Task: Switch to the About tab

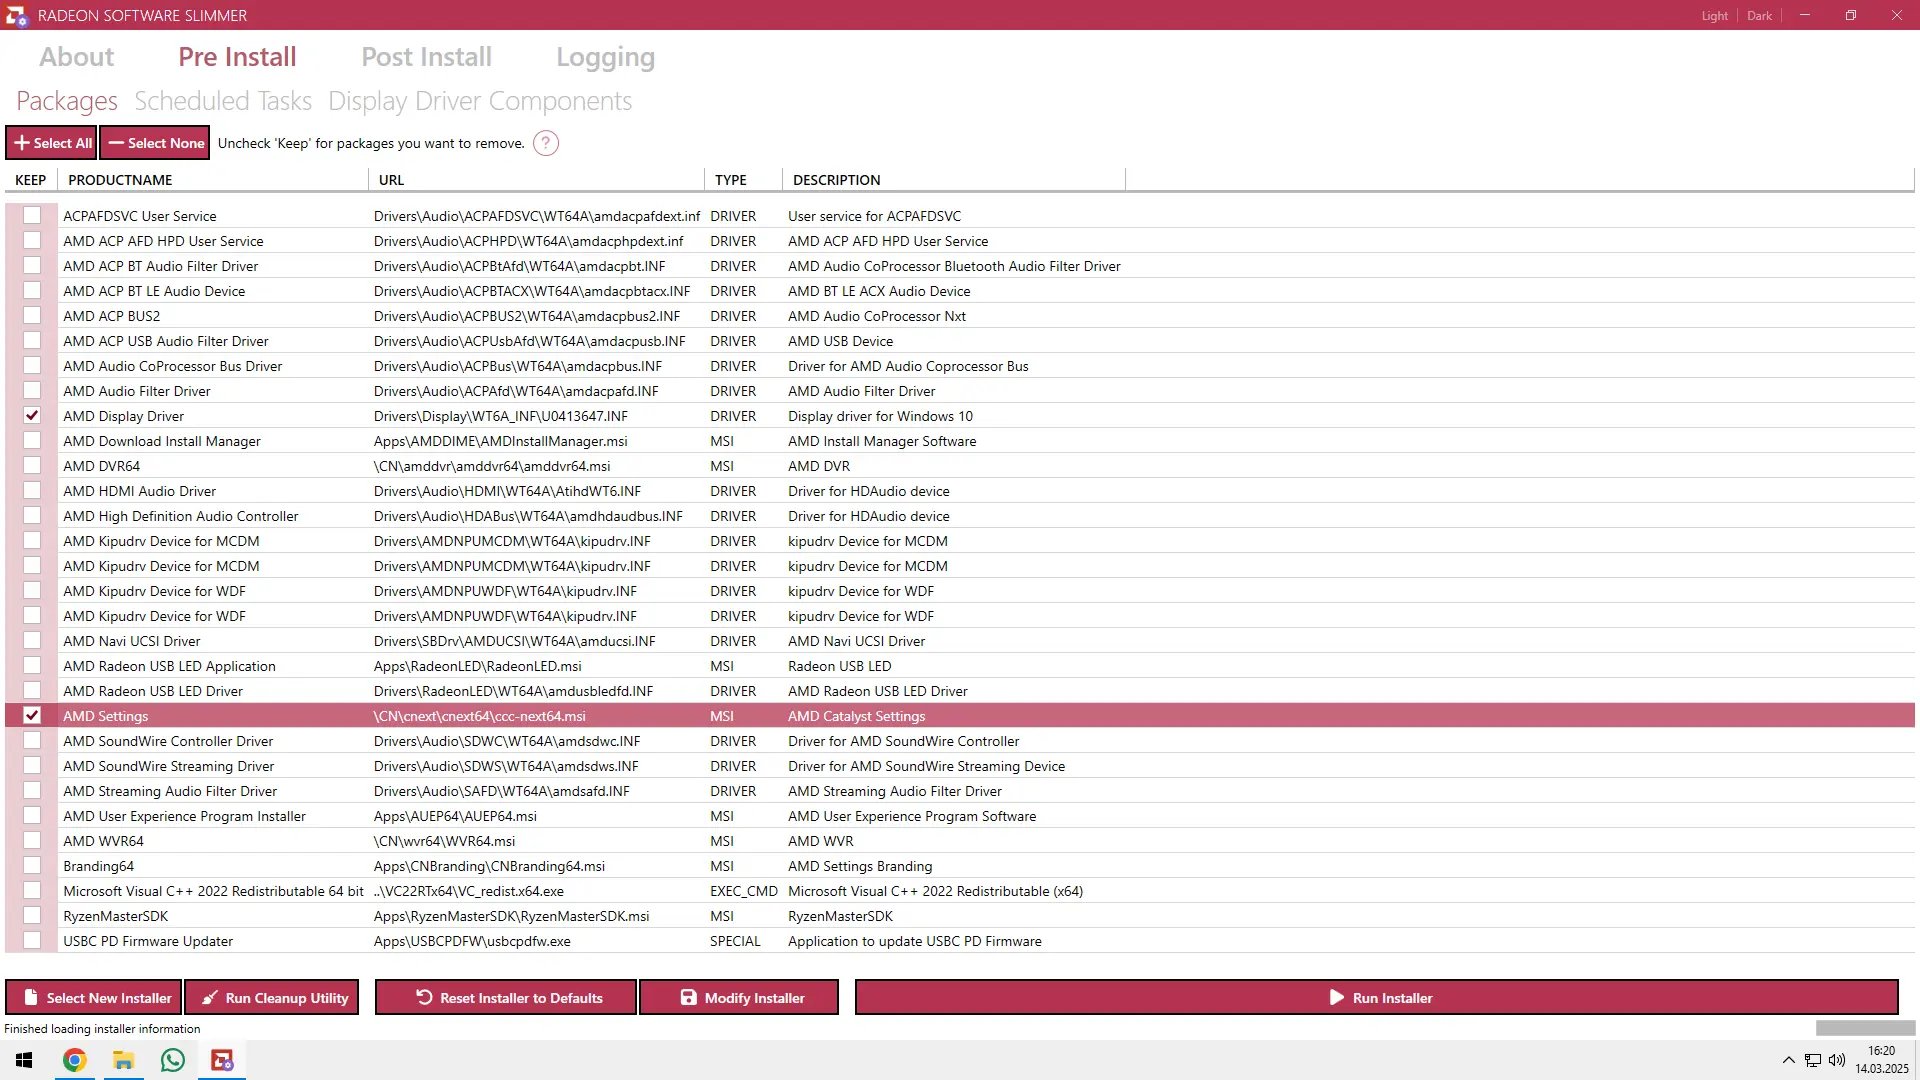Action: 76,57
